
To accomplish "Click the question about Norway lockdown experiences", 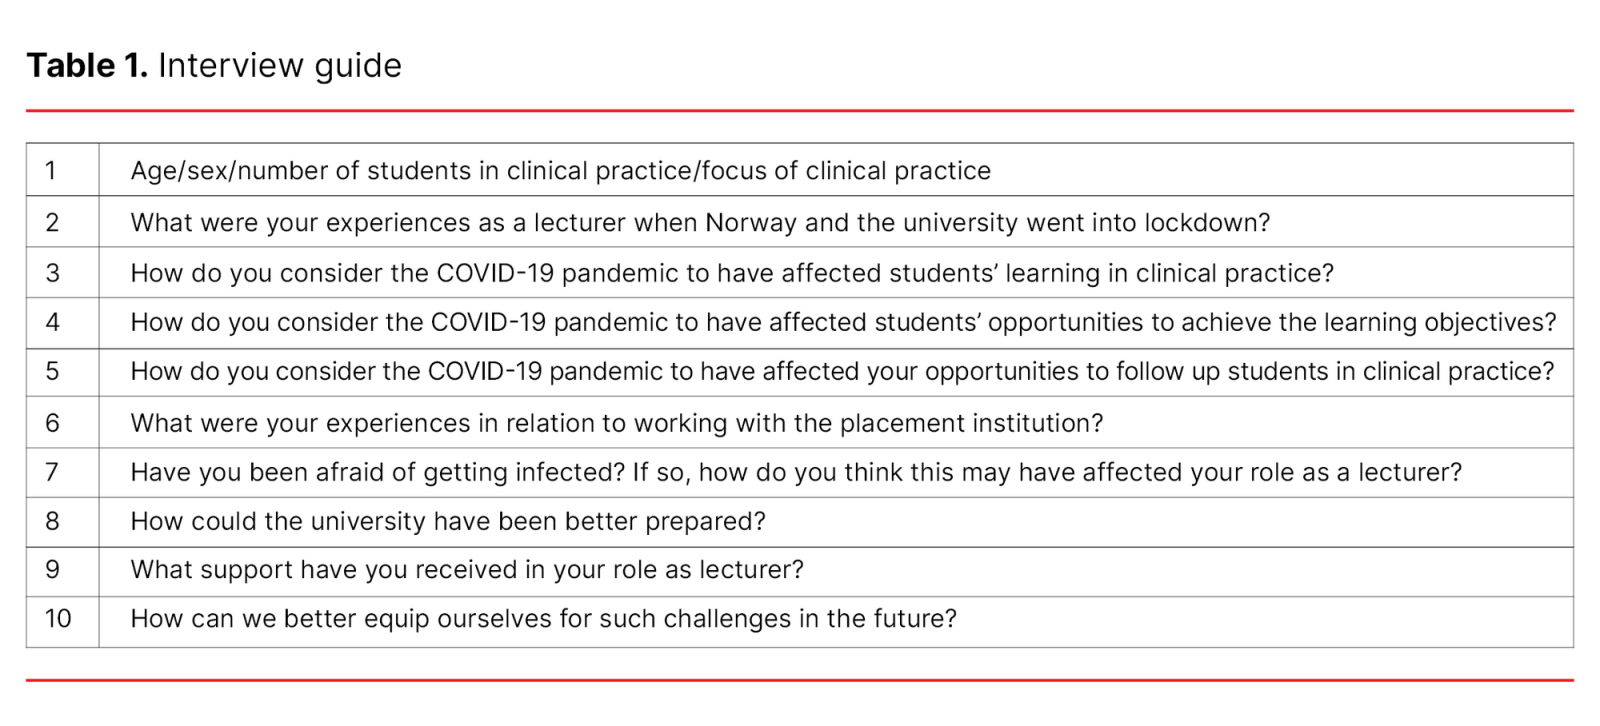I will [x=700, y=223].
